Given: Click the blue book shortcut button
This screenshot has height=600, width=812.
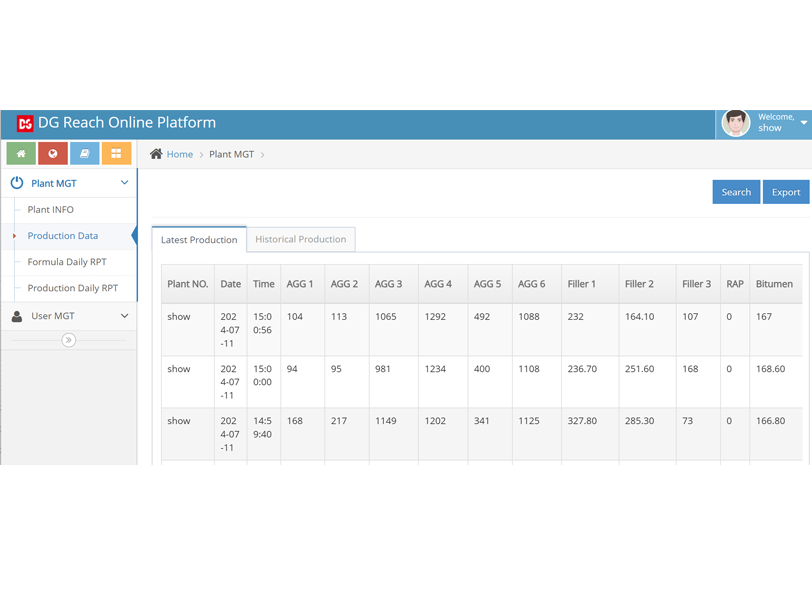Looking at the screenshot, I should [84, 154].
